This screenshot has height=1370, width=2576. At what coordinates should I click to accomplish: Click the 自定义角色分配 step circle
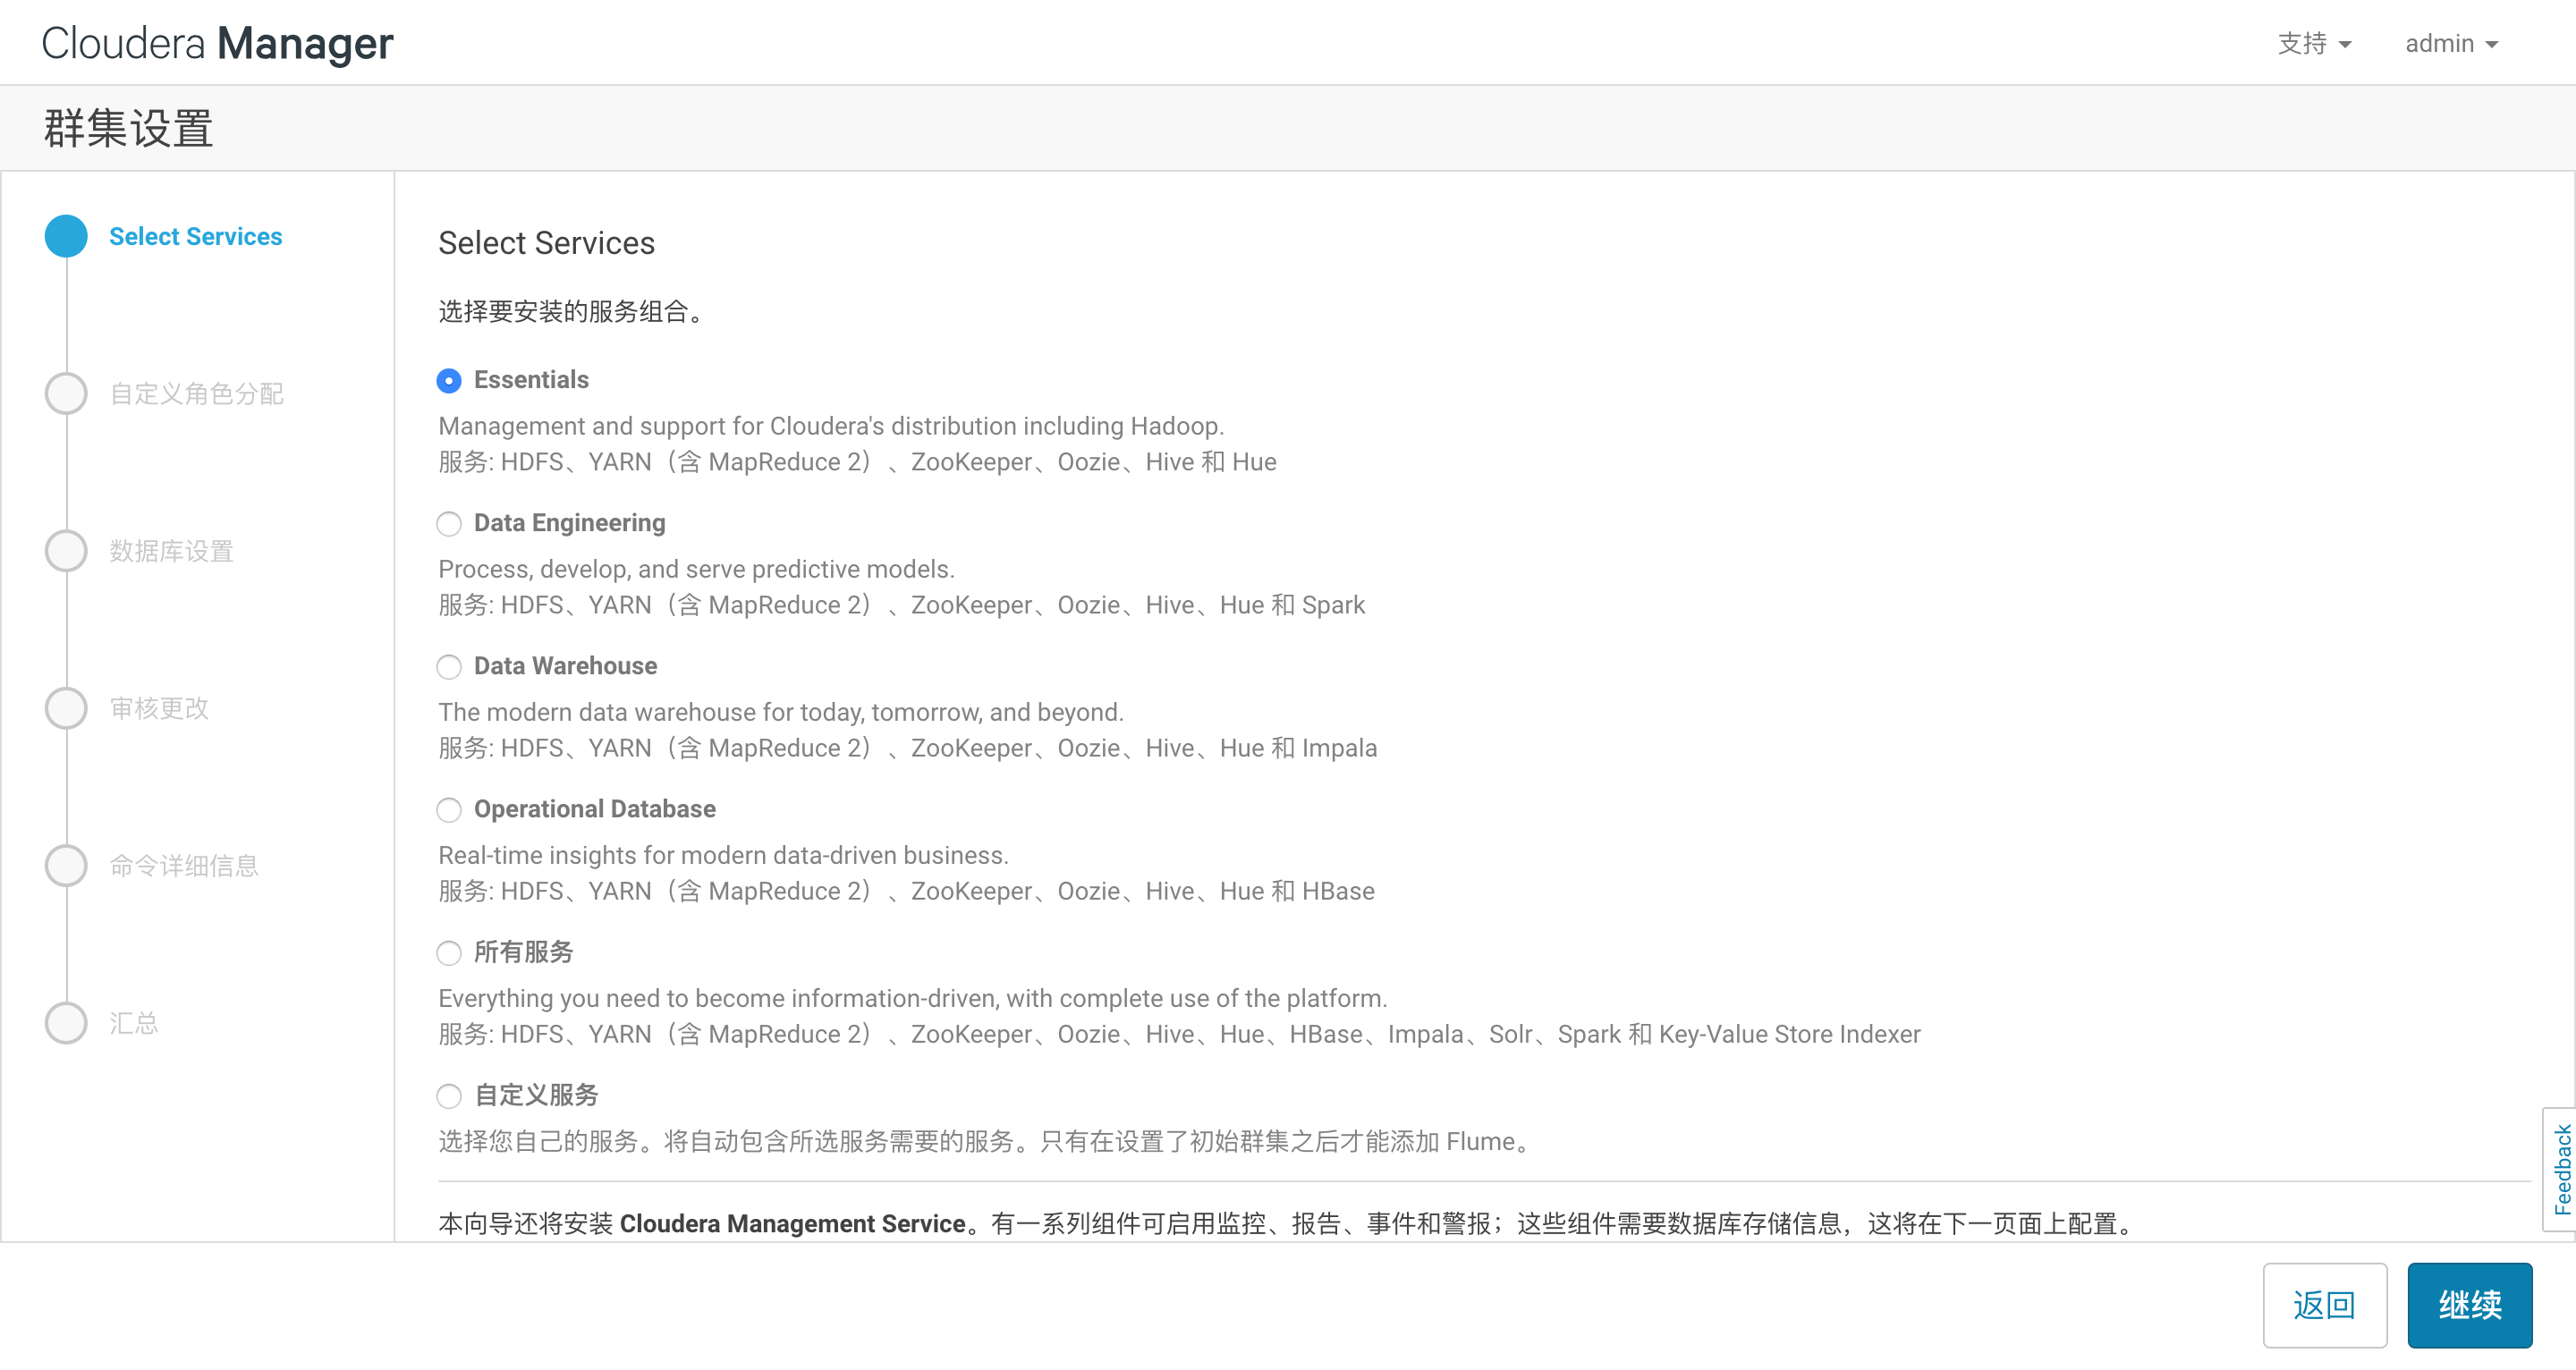tap(66, 393)
